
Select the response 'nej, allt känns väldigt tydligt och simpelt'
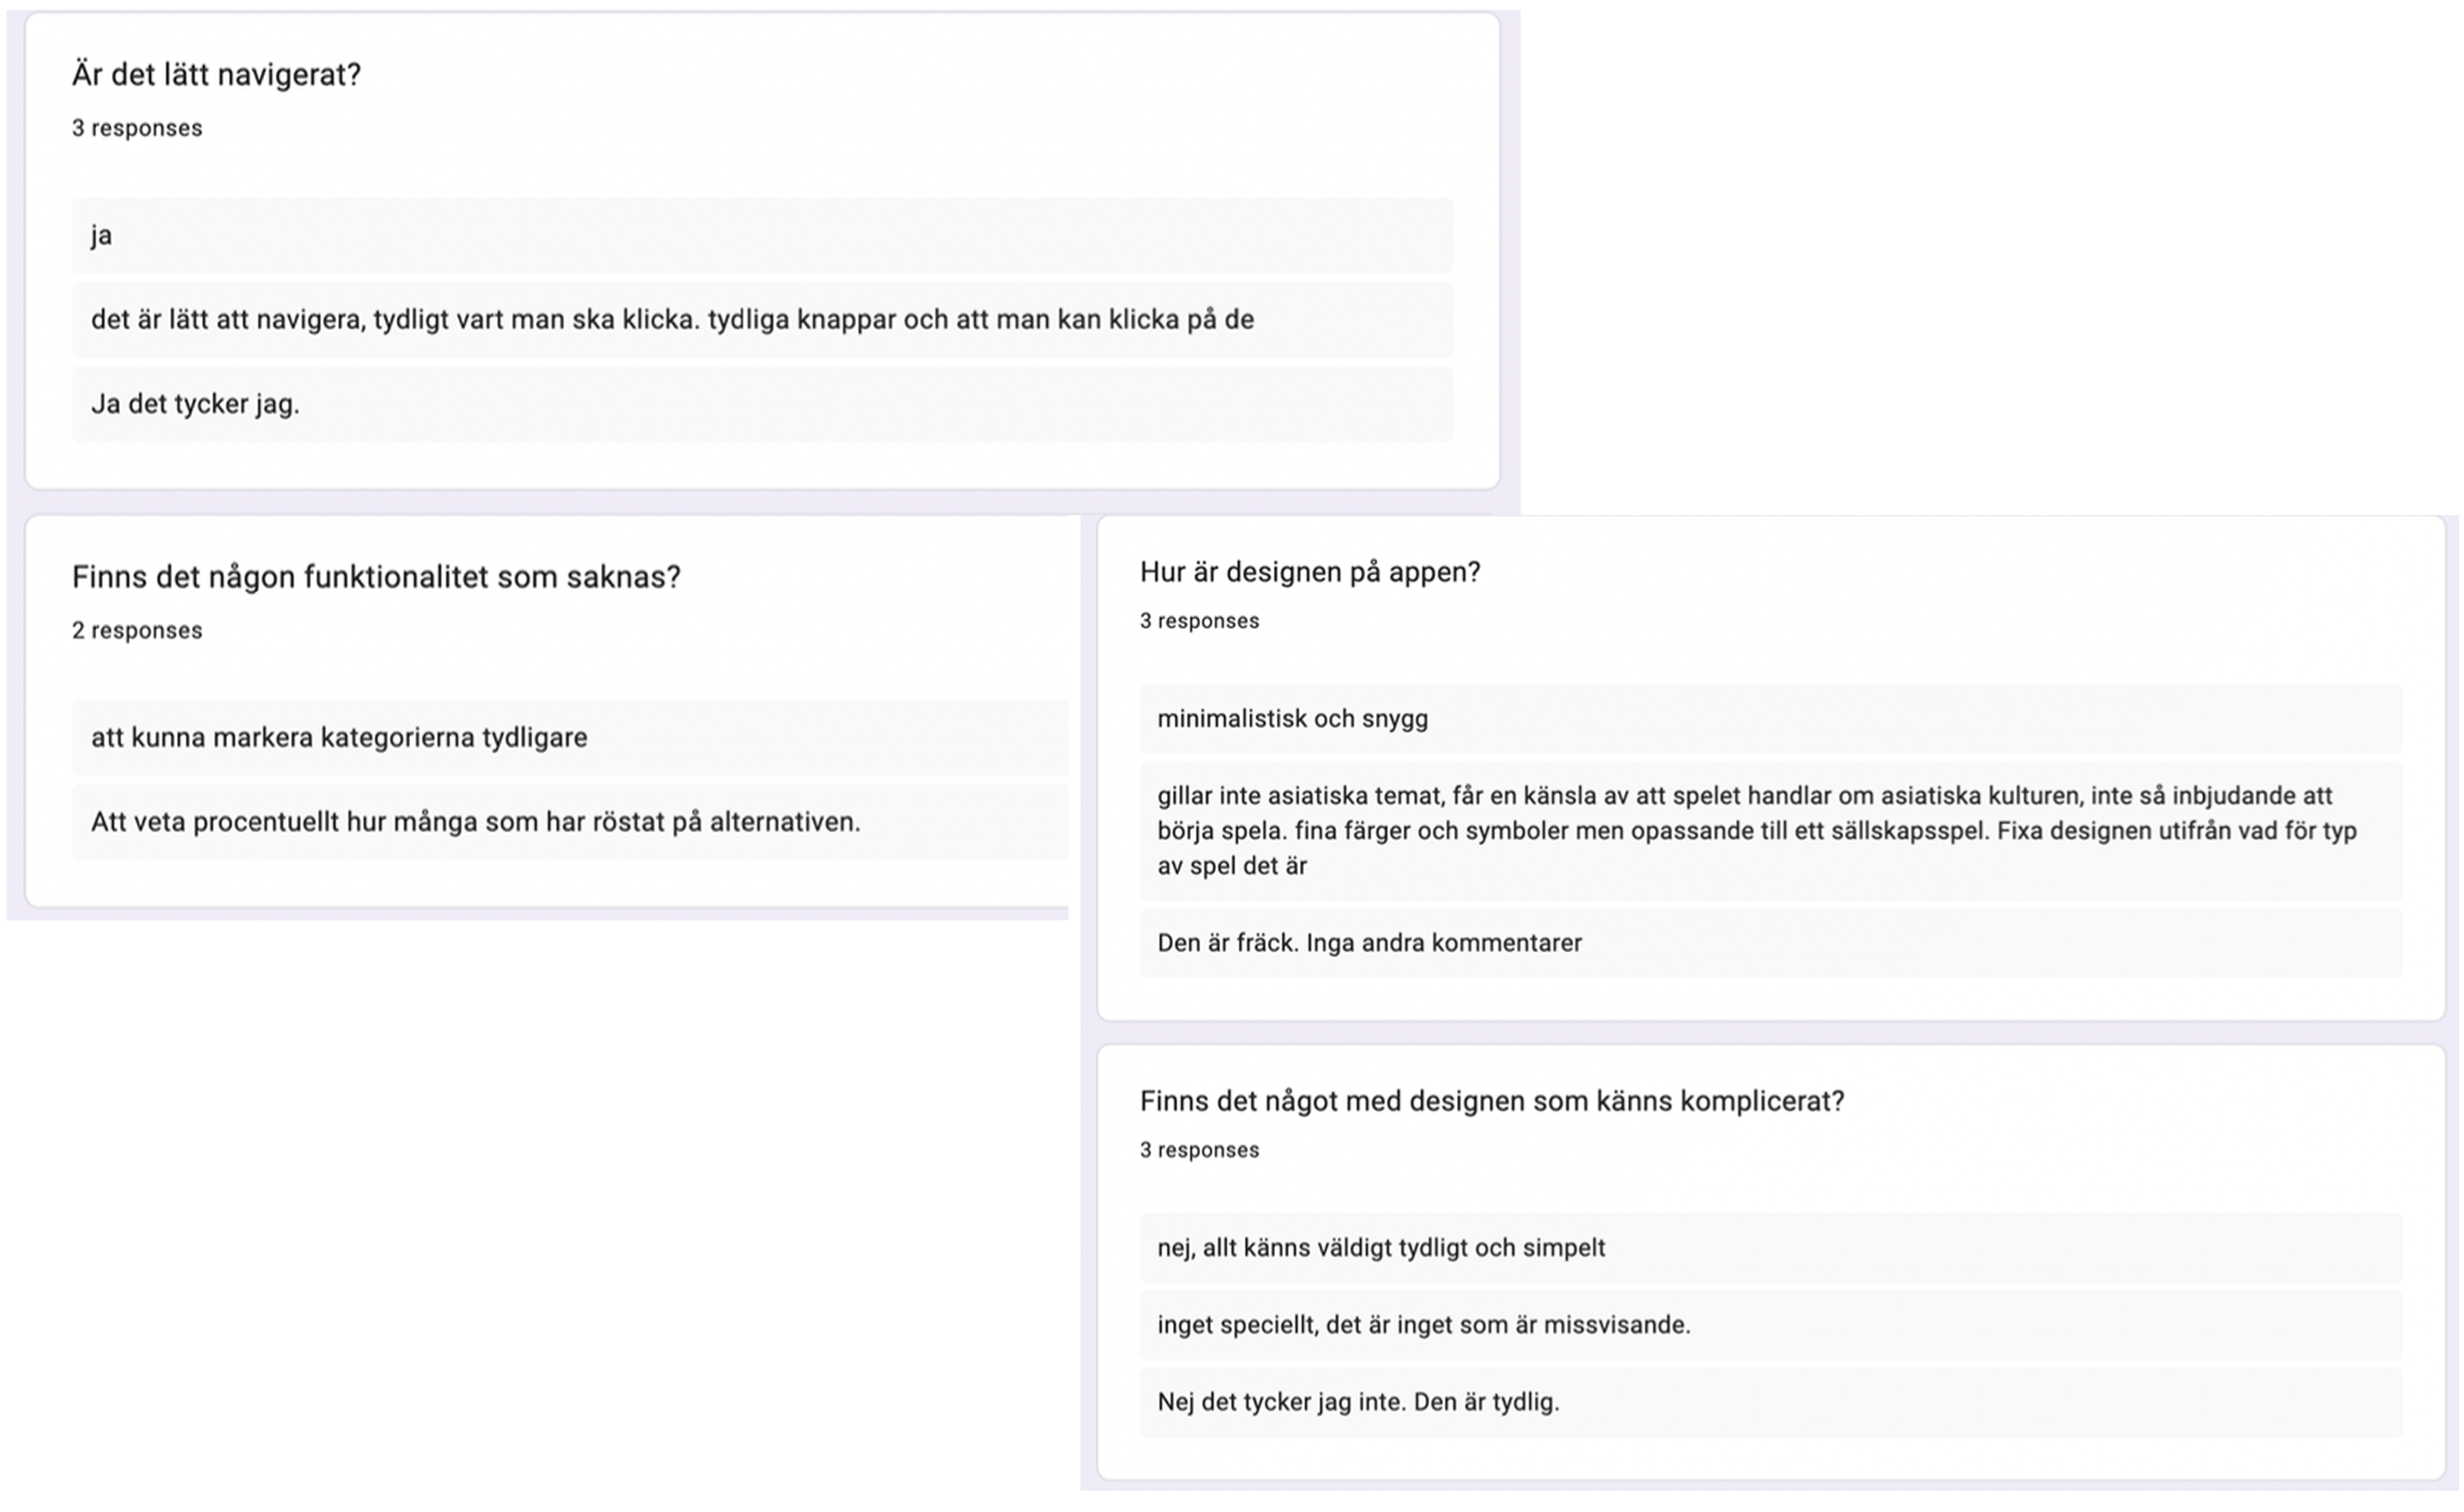(1381, 1248)
